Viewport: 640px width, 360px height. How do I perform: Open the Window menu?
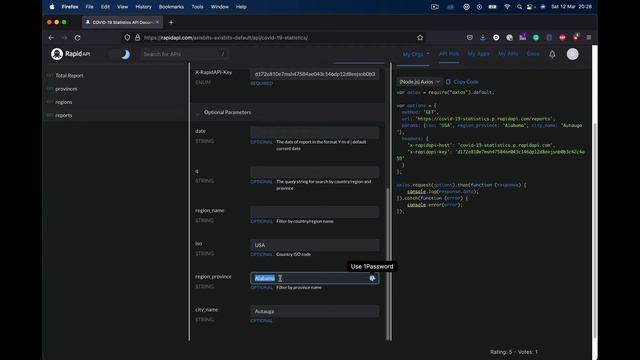coord(220,7)
